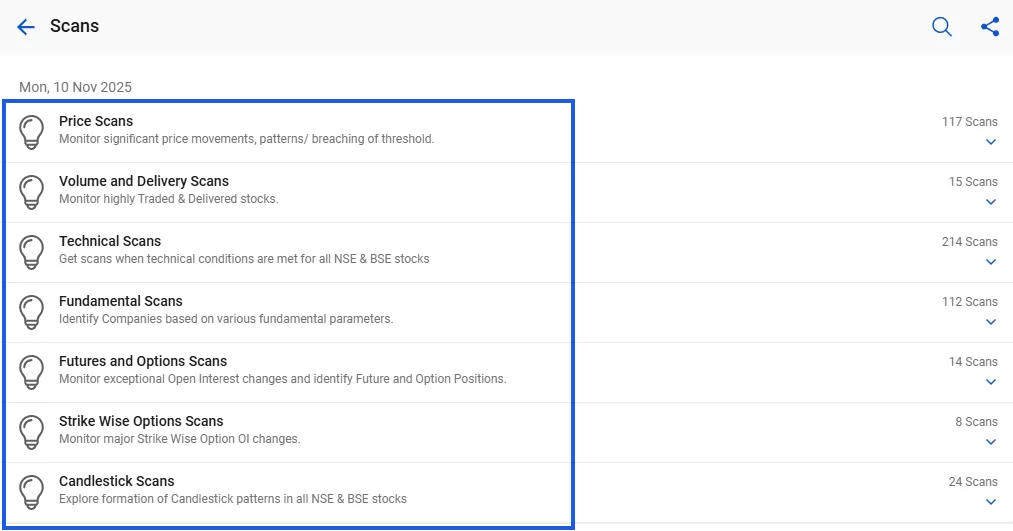Click the Mon, 10 Nov 2025 date
The height and width of the screenshot is (531, 1013).
[75, 88]
